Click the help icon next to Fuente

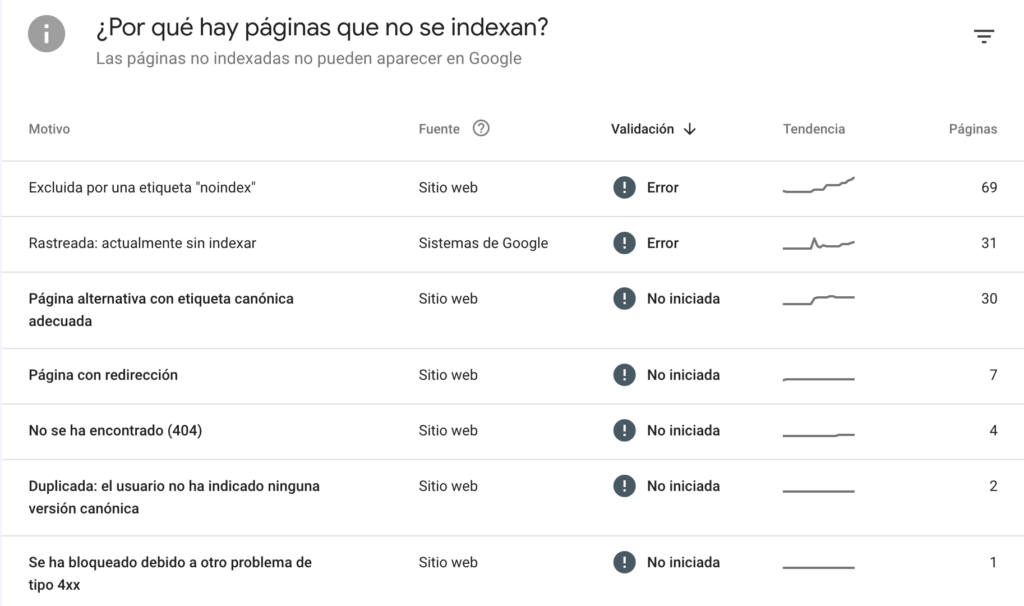482,128
